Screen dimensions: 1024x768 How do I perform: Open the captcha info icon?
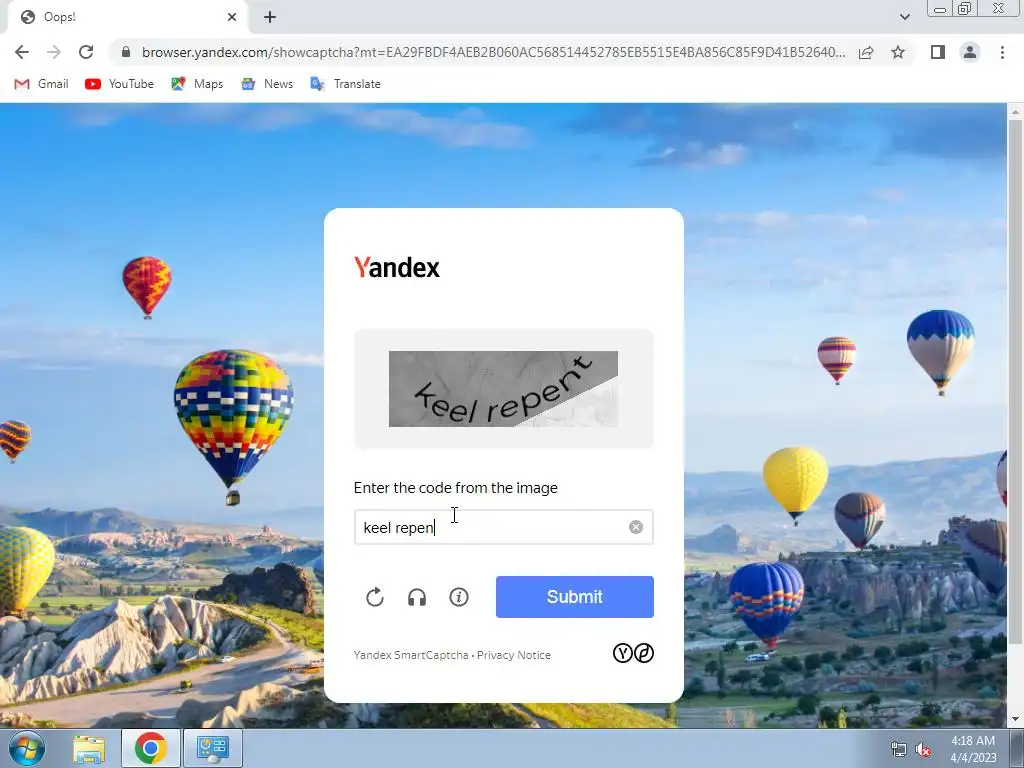point(459,597)
